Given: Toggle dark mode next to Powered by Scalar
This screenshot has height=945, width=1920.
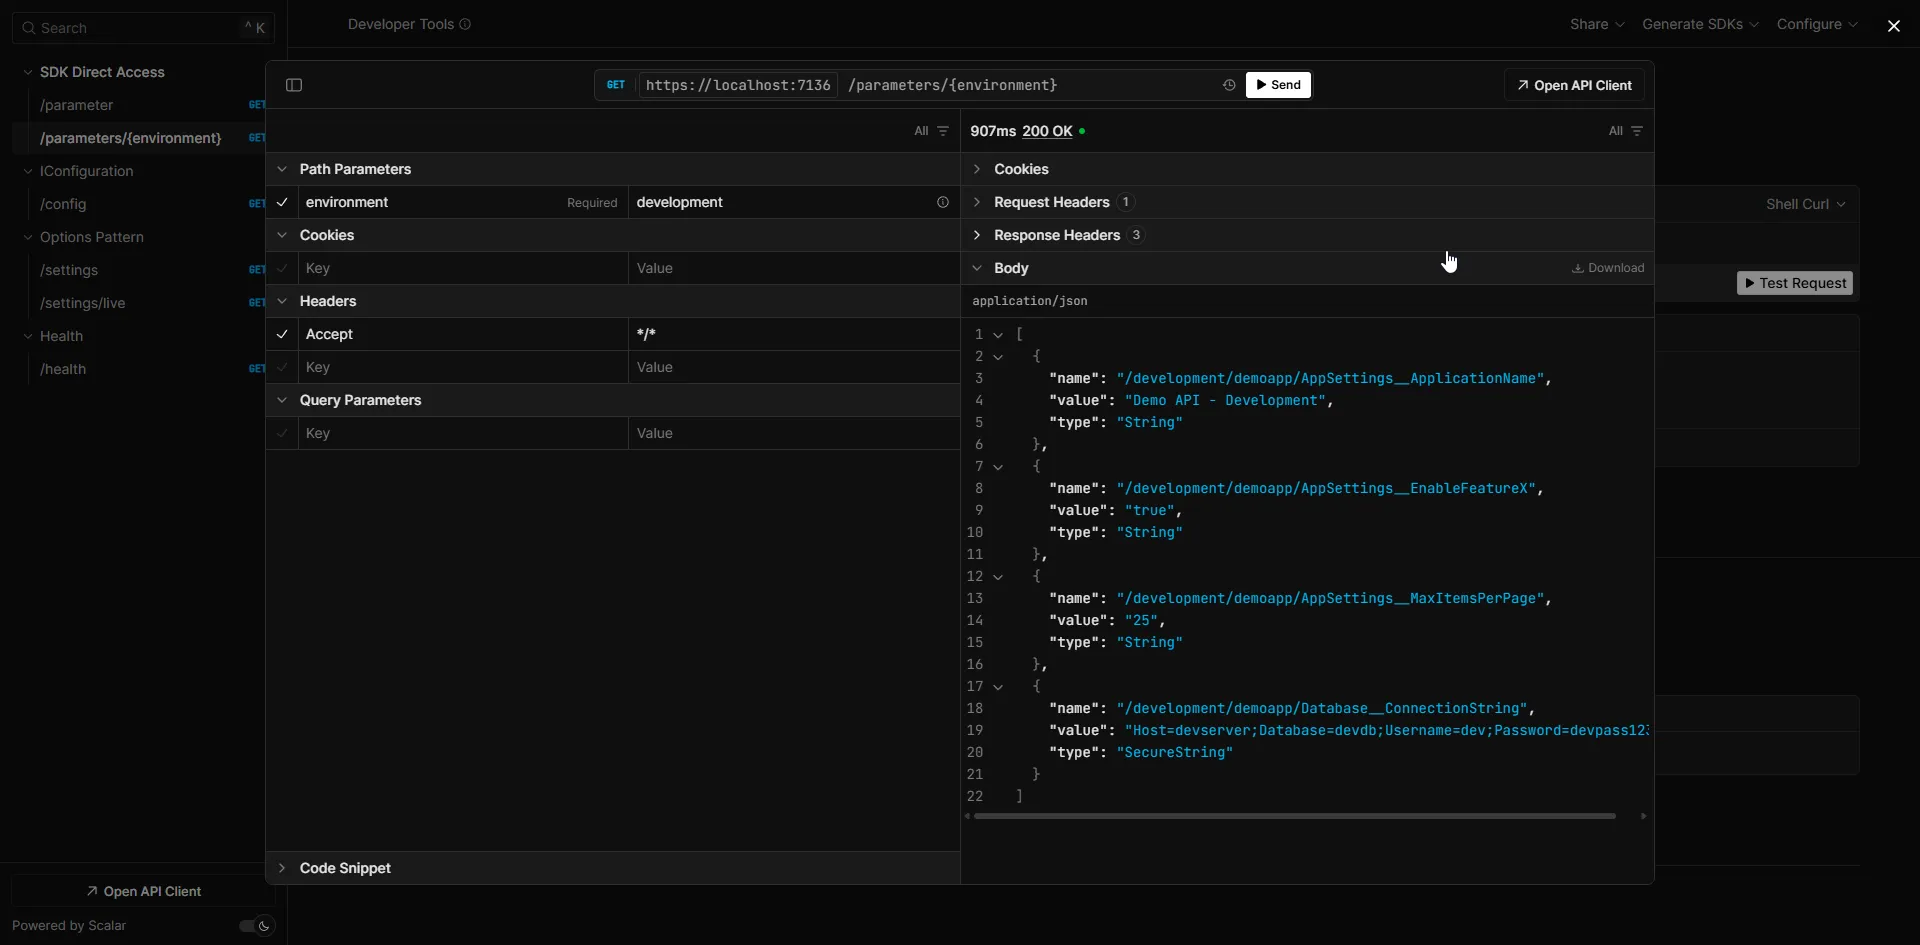Looking at the screenshot, I should [x=255, y=925].
